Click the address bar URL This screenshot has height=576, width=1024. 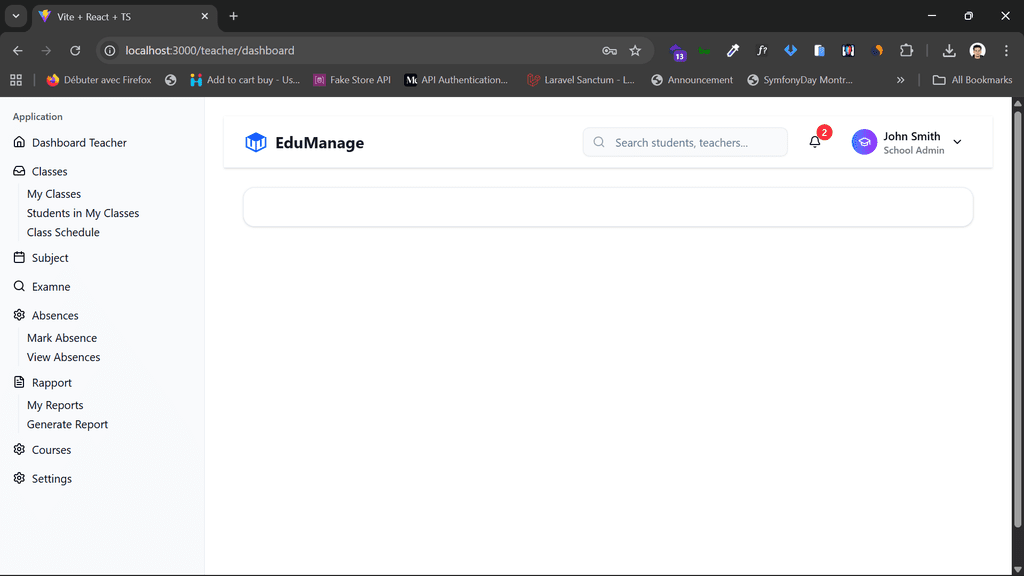coord(210,50)
